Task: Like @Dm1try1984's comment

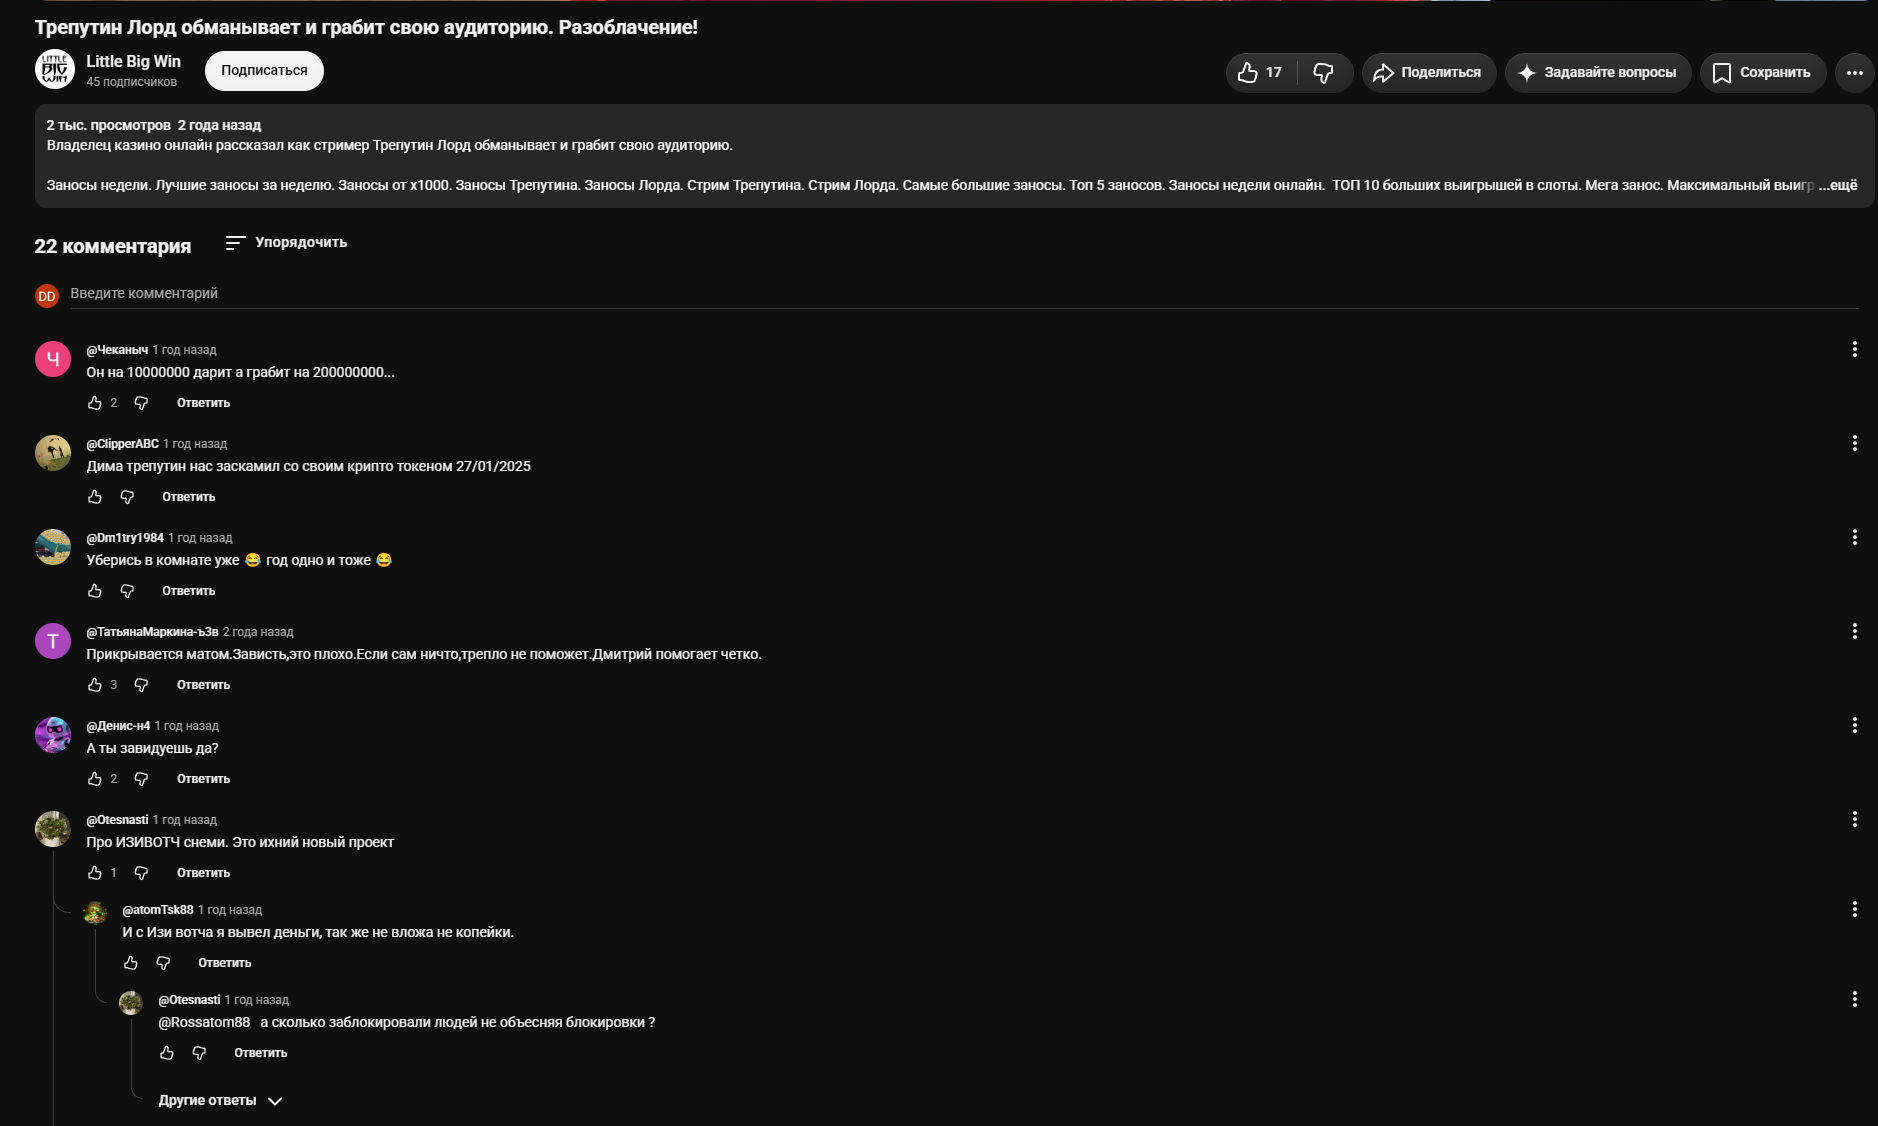Action: pos(95,591)
